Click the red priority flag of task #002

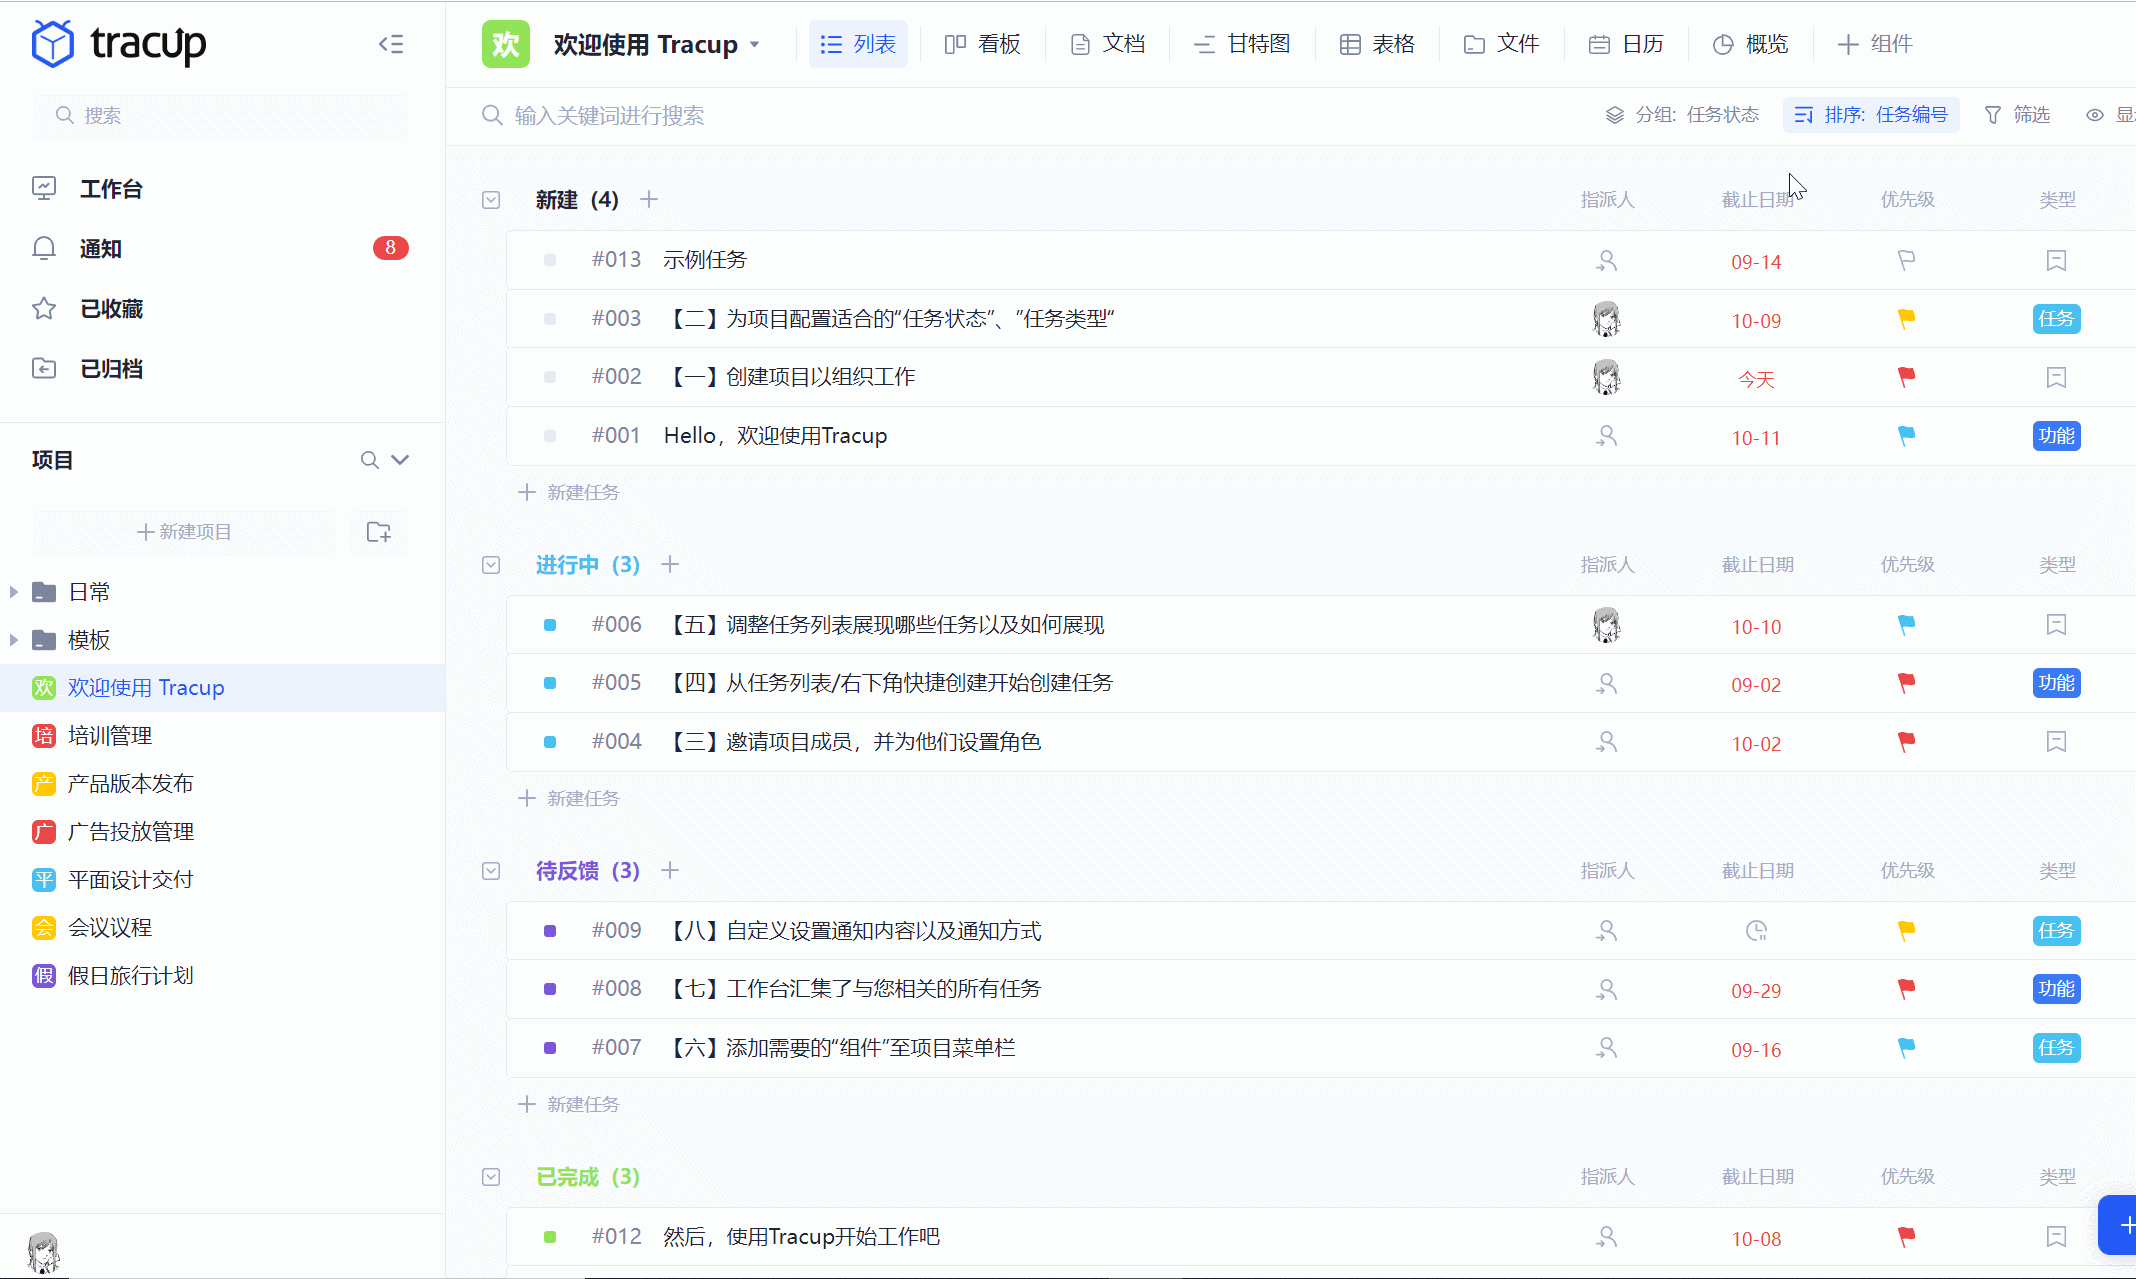pos(1906,377)
